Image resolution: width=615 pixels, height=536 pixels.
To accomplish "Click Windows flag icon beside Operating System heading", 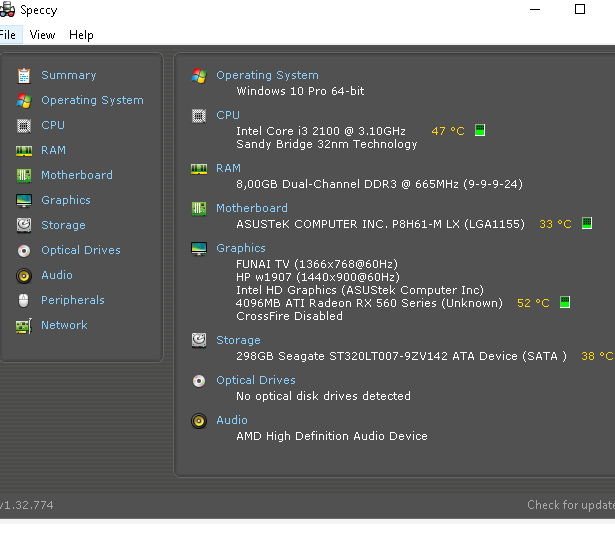I will tap(199, 76).
